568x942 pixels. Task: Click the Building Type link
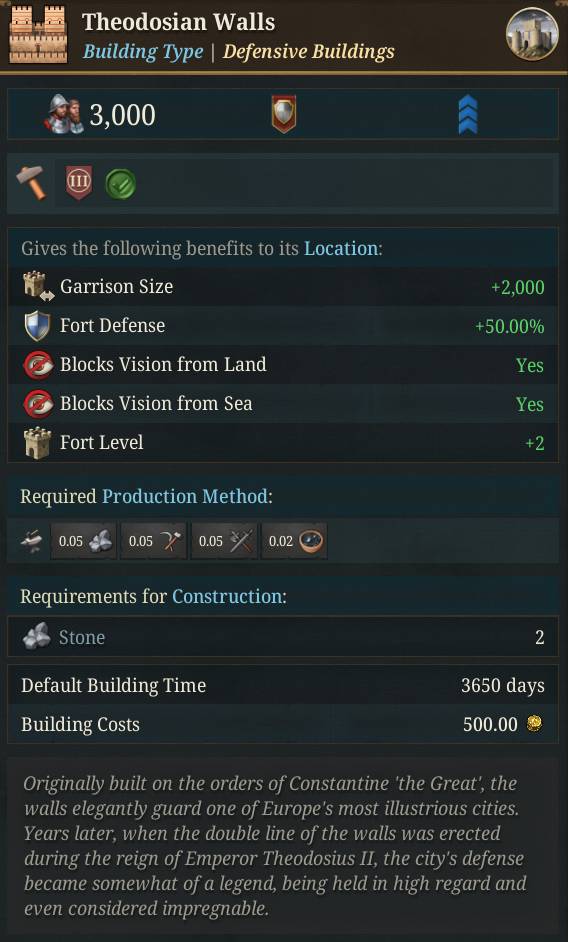(143, 52)
